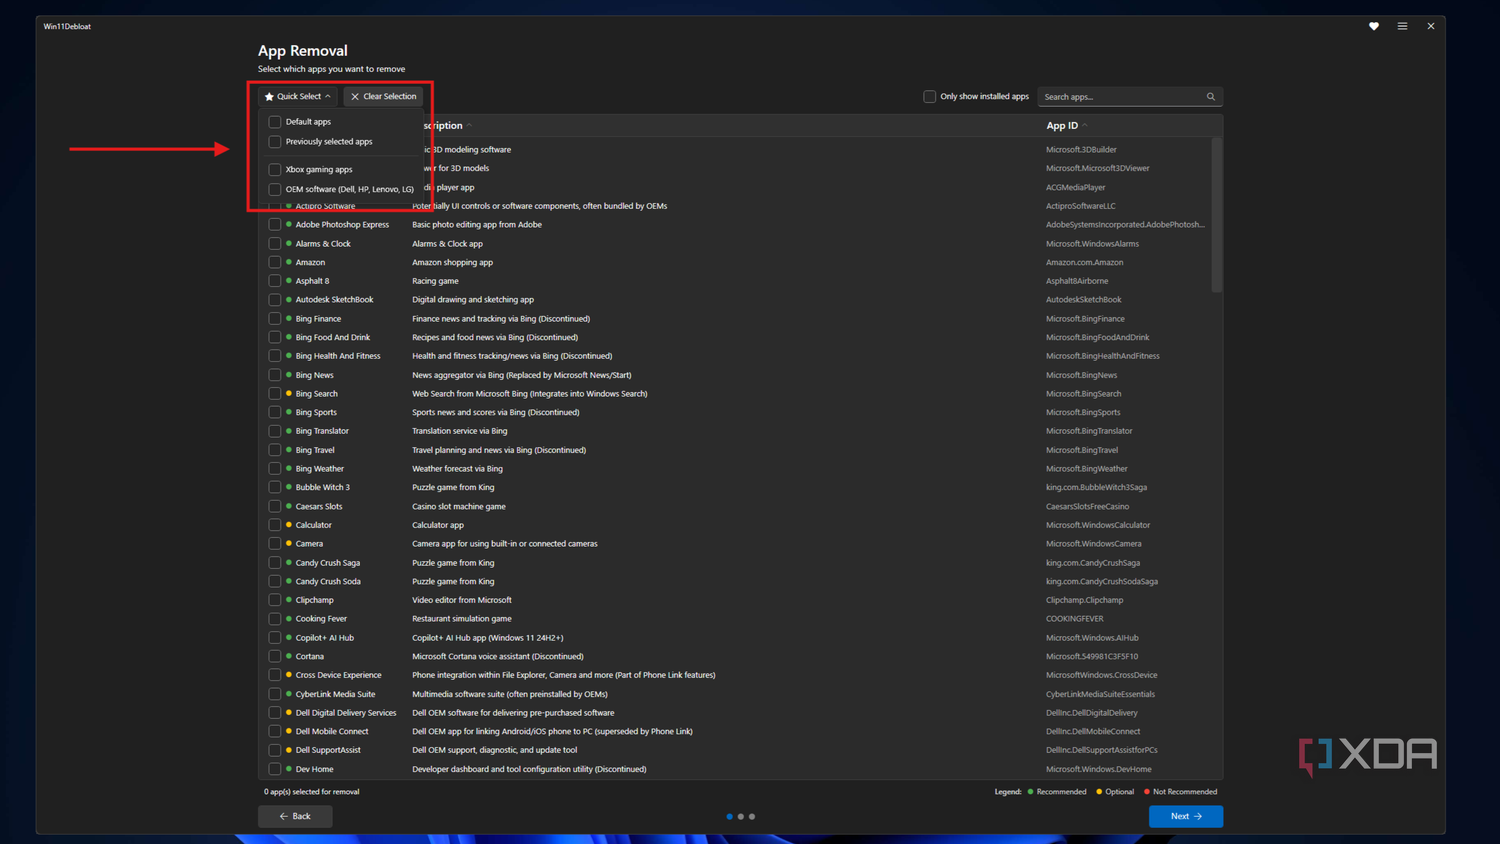Select the Cooking Fever row name
The image size is (1500, 844).
click(321, 619)
